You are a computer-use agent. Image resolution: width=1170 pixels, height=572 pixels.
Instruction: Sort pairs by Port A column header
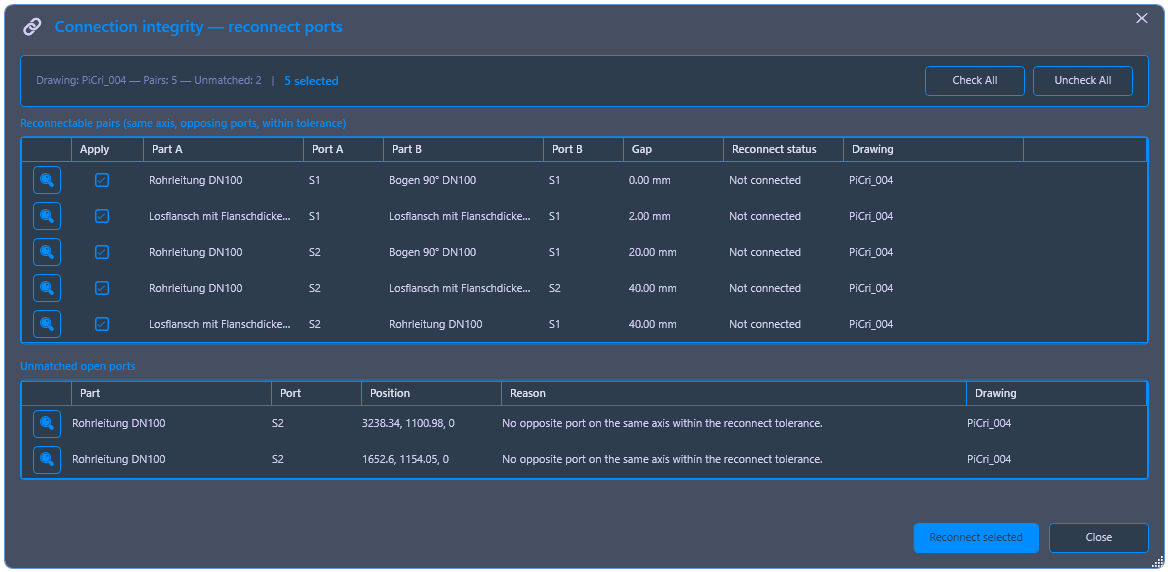click(343, 149)
